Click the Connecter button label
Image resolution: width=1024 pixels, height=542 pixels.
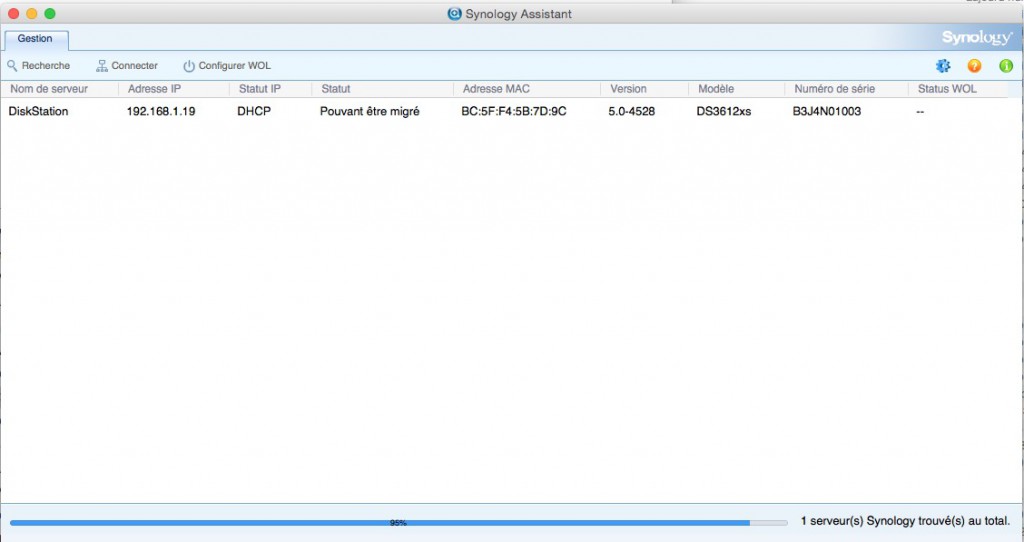135,66
